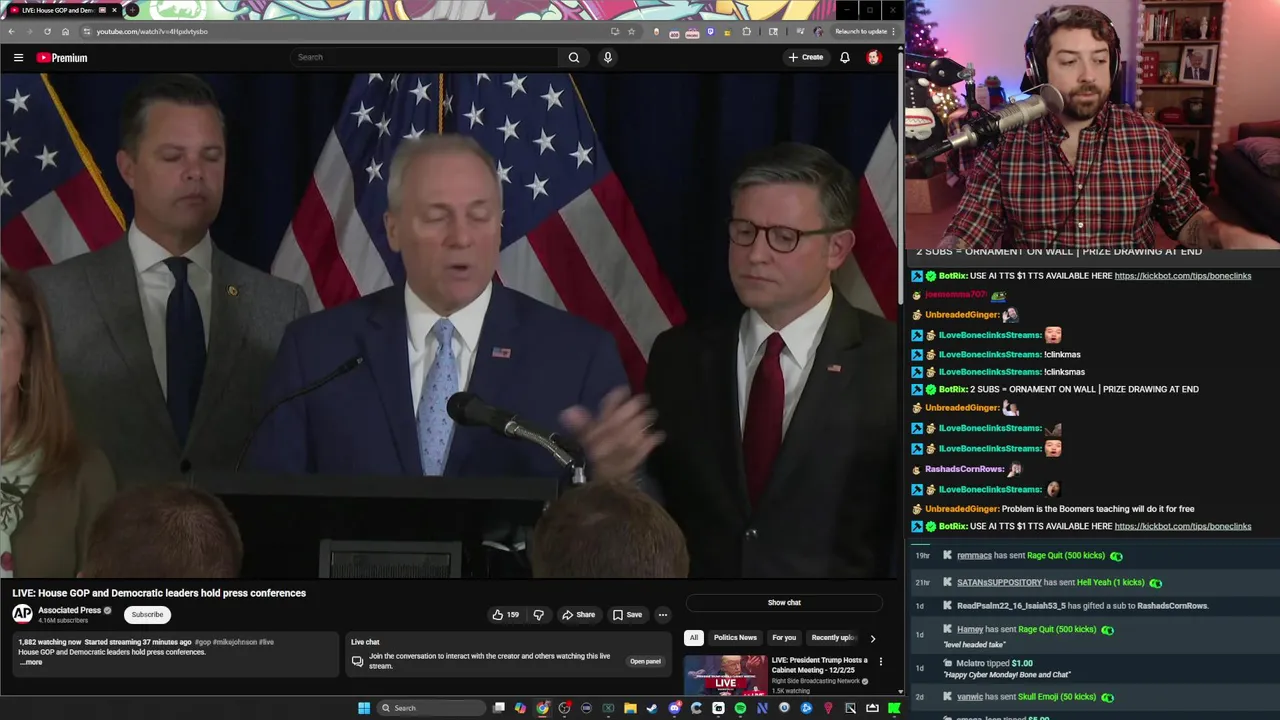Image resolution: width=1280 pixels, height=720 pixels.
Task: Bookmark this page with the star
Action: 631,31
